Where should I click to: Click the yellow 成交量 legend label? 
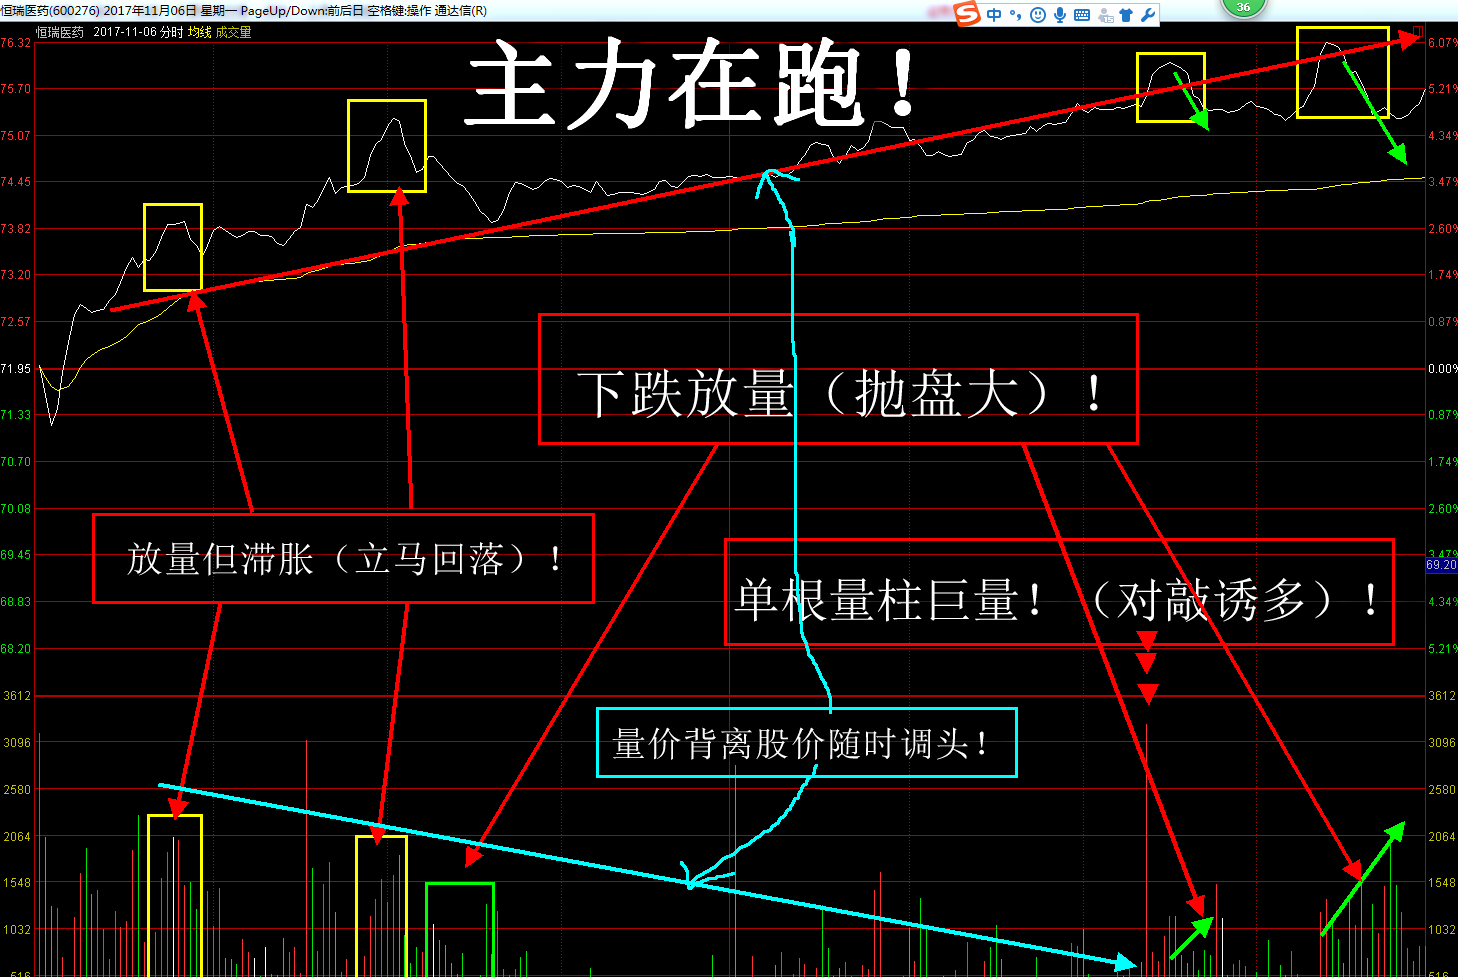tap(233, 32)
